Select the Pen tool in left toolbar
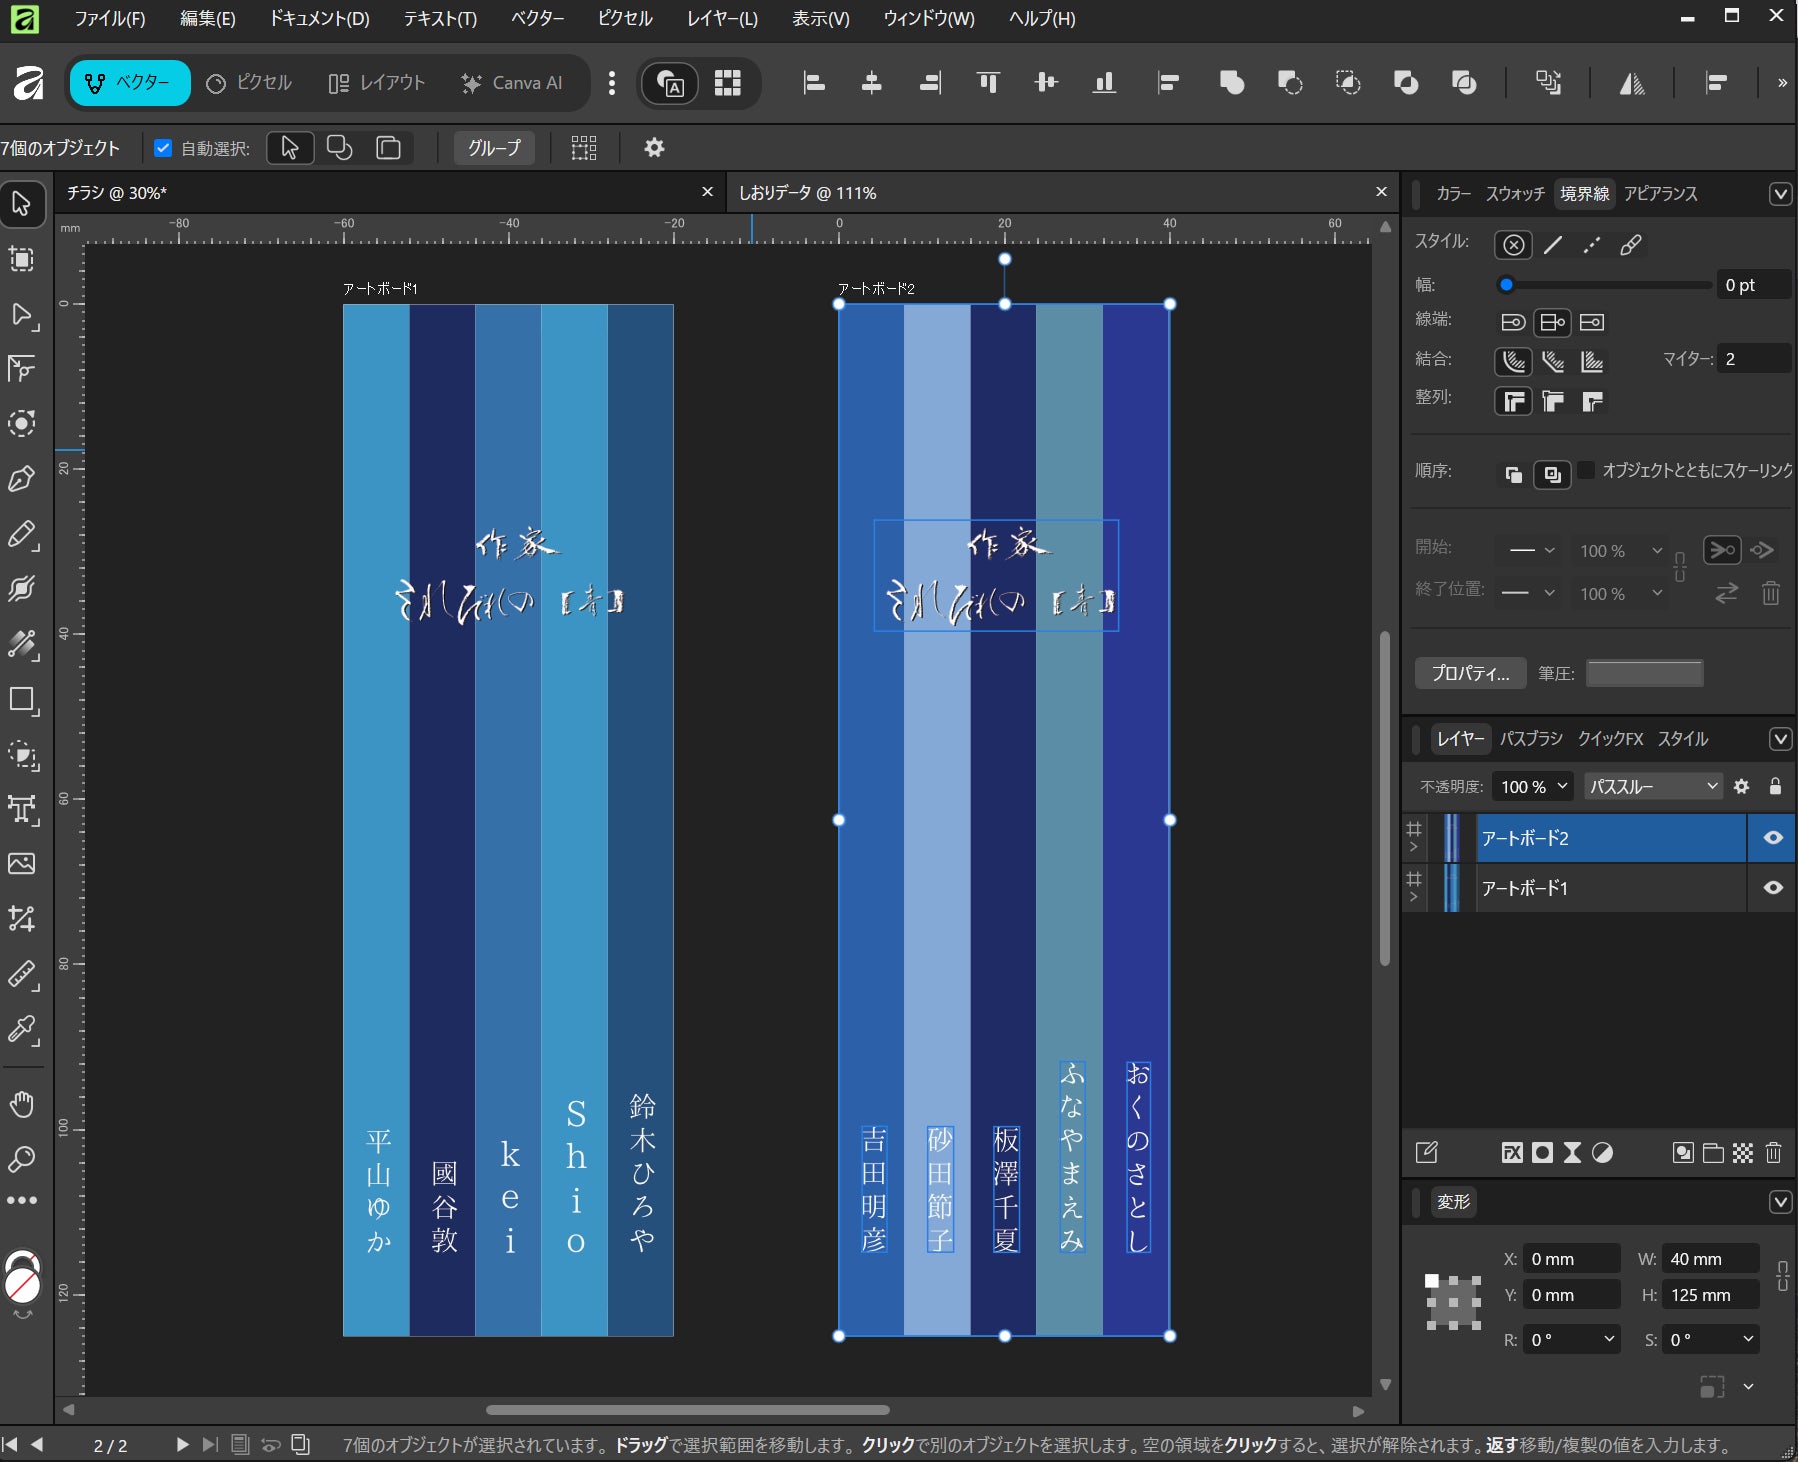1798x1462 pixels. [x=21, y=479]
